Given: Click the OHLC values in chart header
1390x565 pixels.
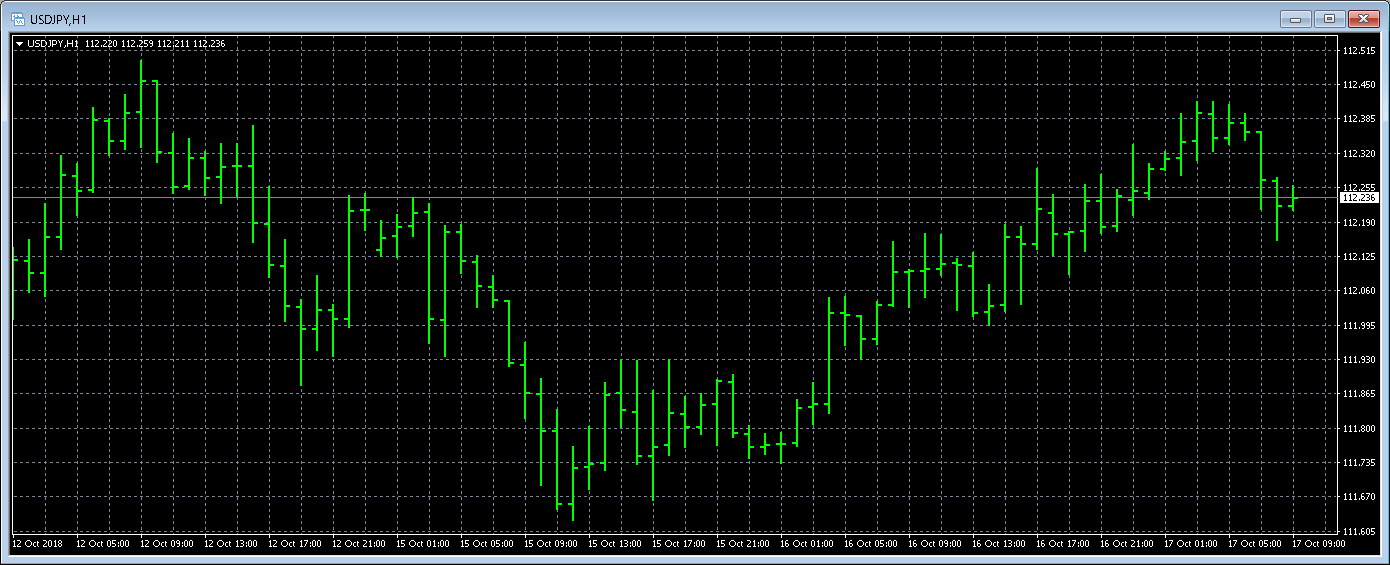Looking at the screenshot, I should [155, 44].
